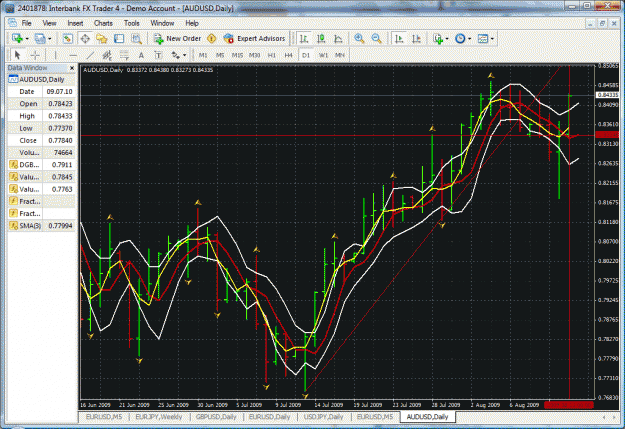Switch chart to Line Chart mode

(338, 39)
